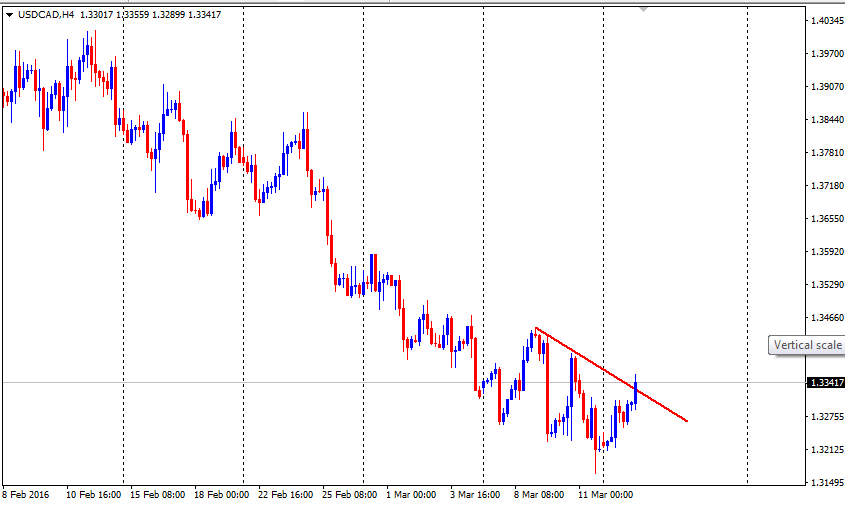Click price level 1.31495 on scale
Screen dimensions: 845x505
[827, 482]
